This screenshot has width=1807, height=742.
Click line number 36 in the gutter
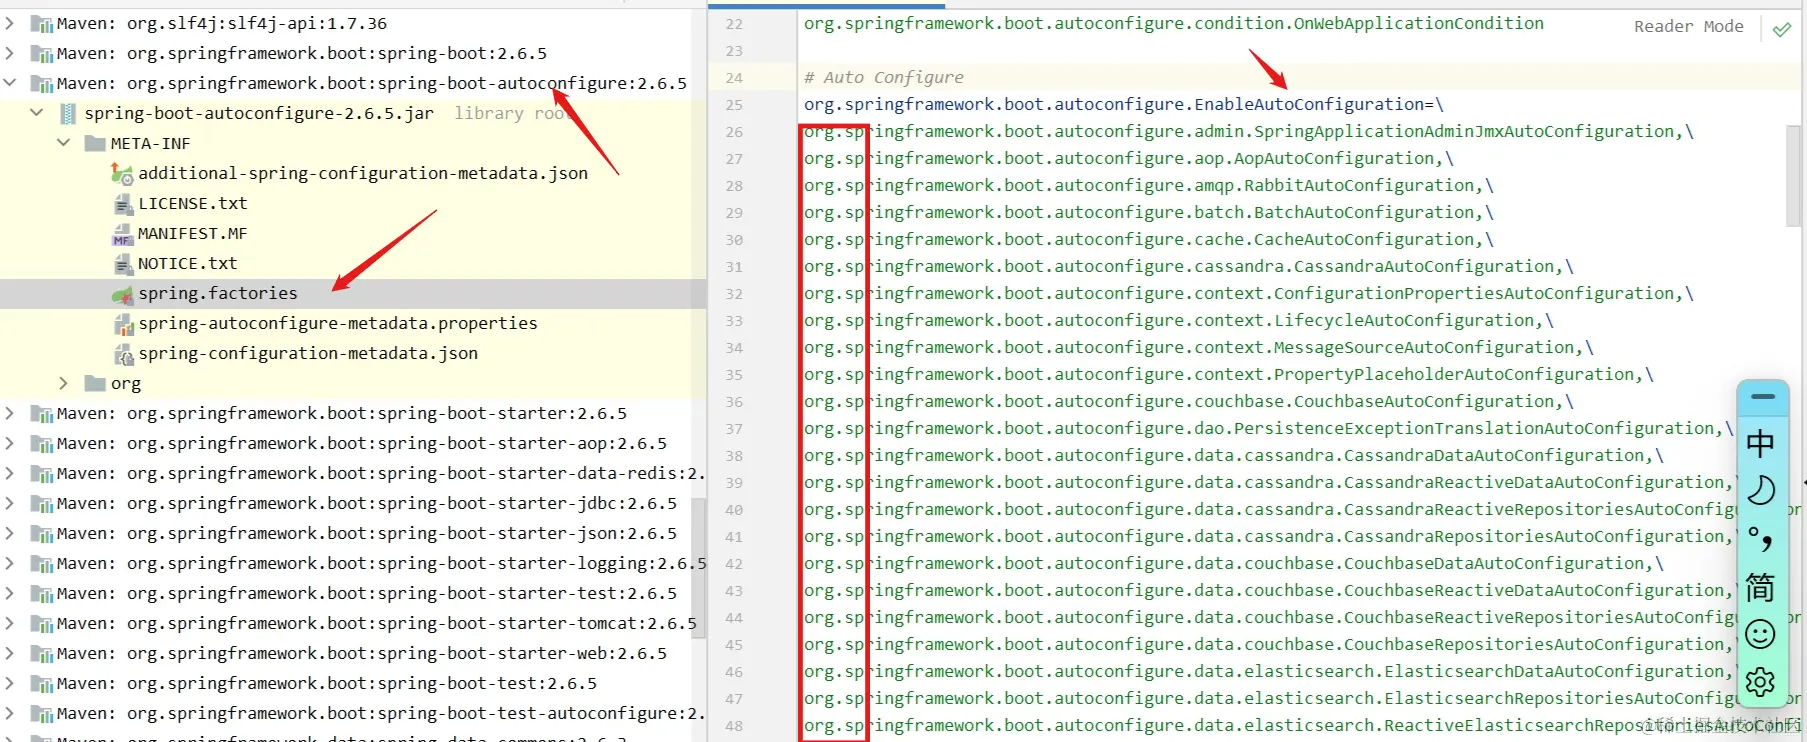(x=734, y=402)
